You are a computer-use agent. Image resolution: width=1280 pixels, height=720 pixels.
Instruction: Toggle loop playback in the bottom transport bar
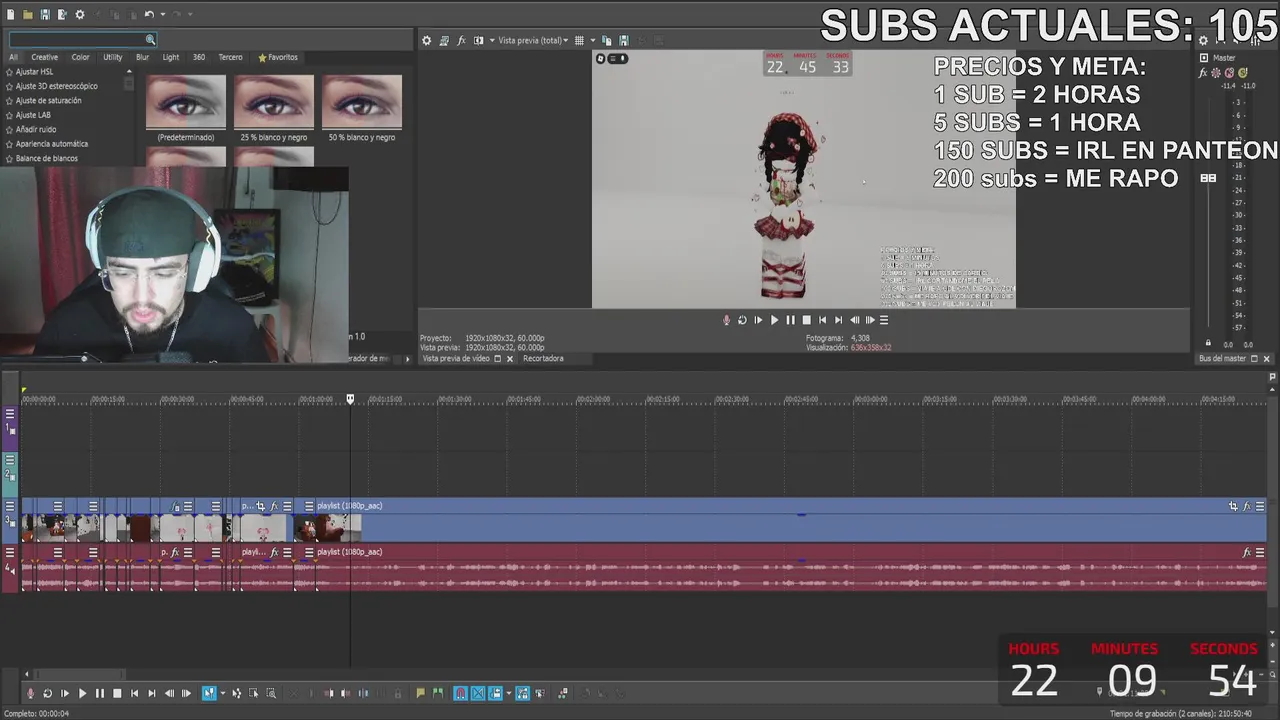tap(47, 693)
